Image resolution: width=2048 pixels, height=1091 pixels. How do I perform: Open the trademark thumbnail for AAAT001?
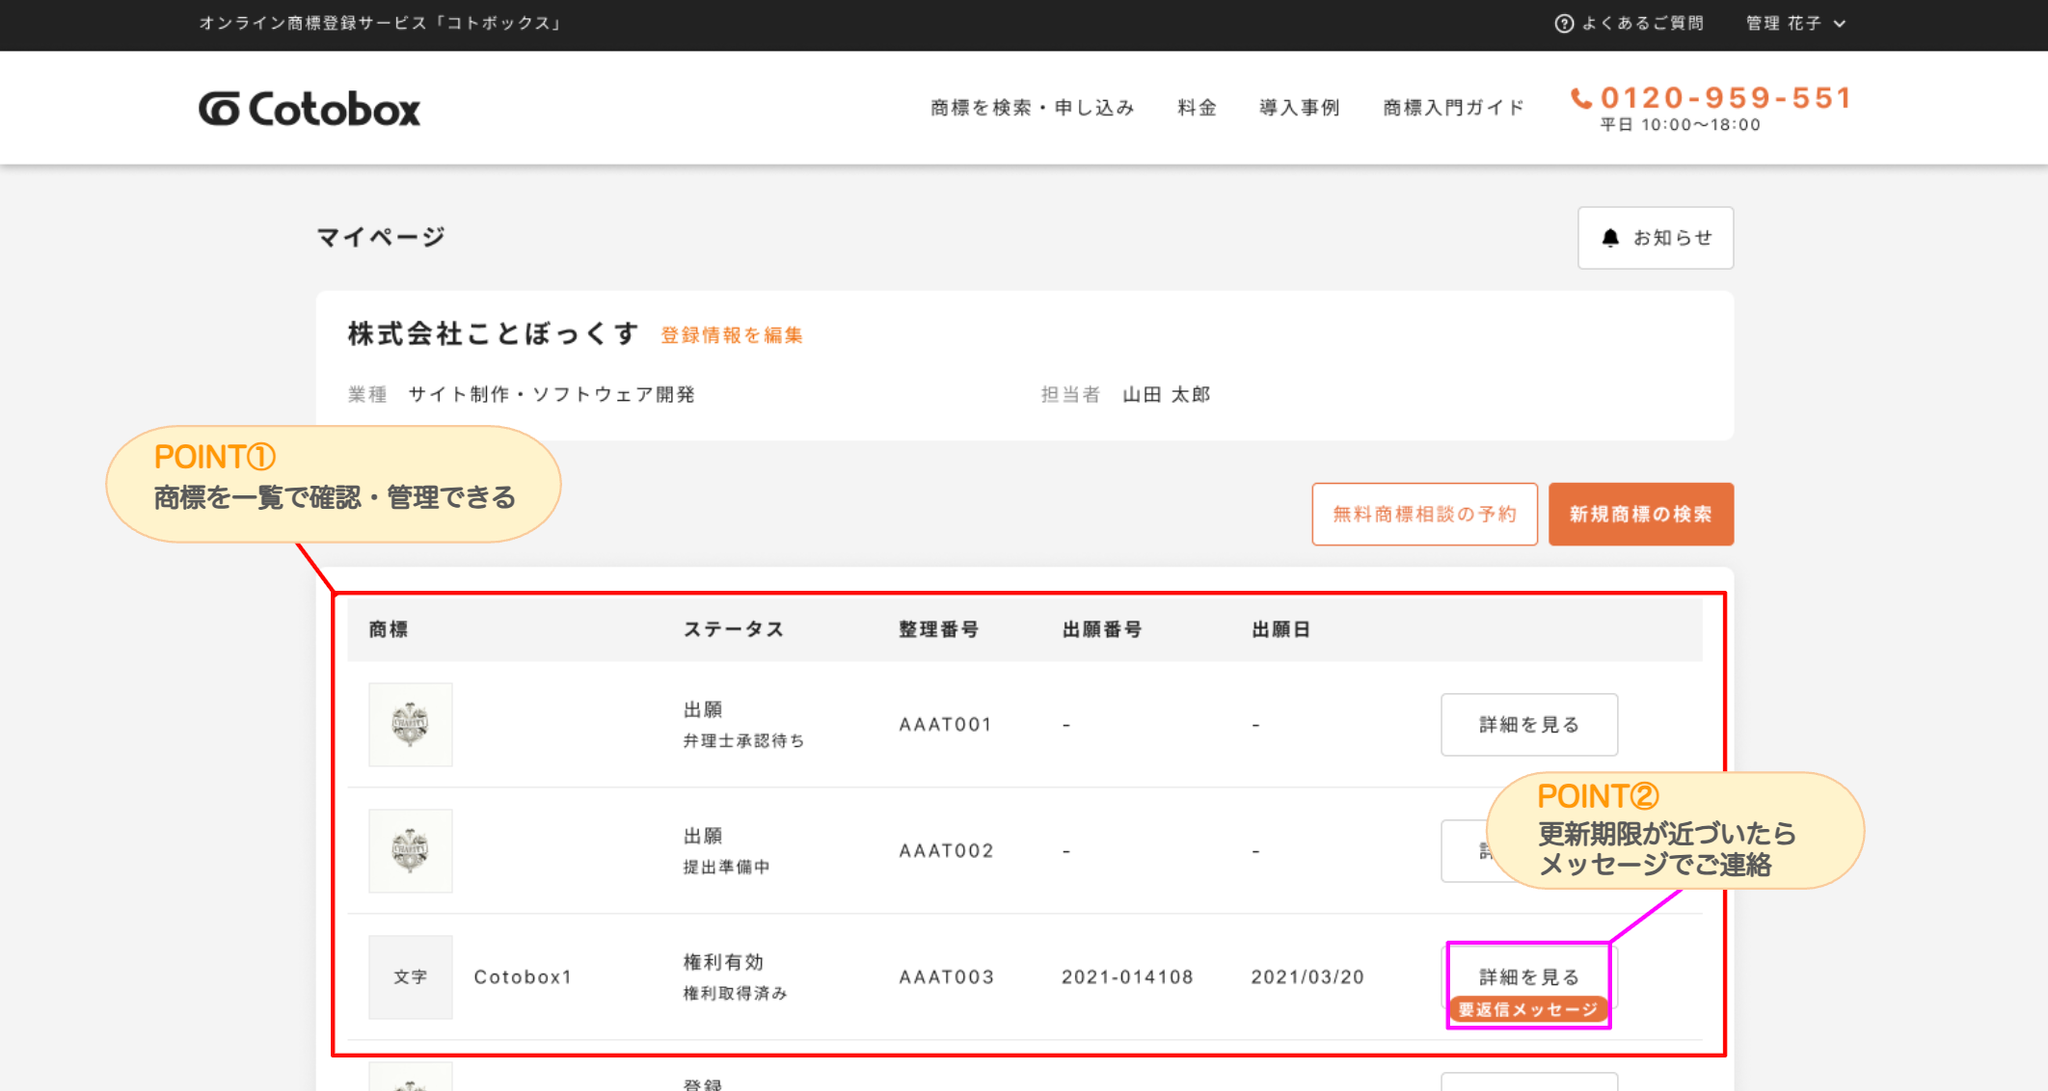(410, 724)
